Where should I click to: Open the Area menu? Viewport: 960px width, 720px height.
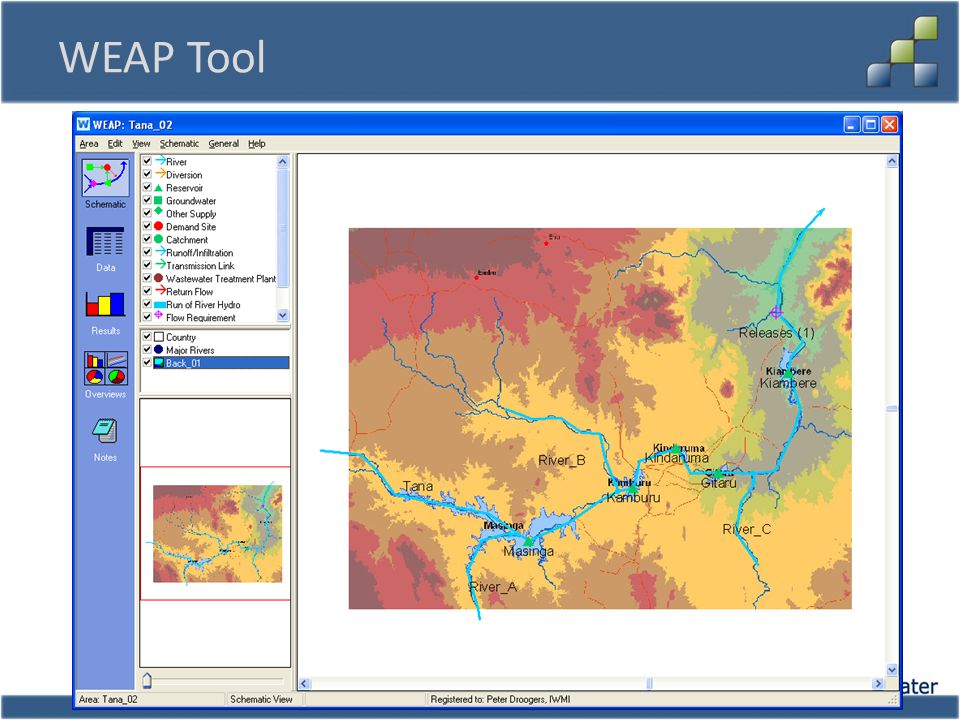coord(89,144)
